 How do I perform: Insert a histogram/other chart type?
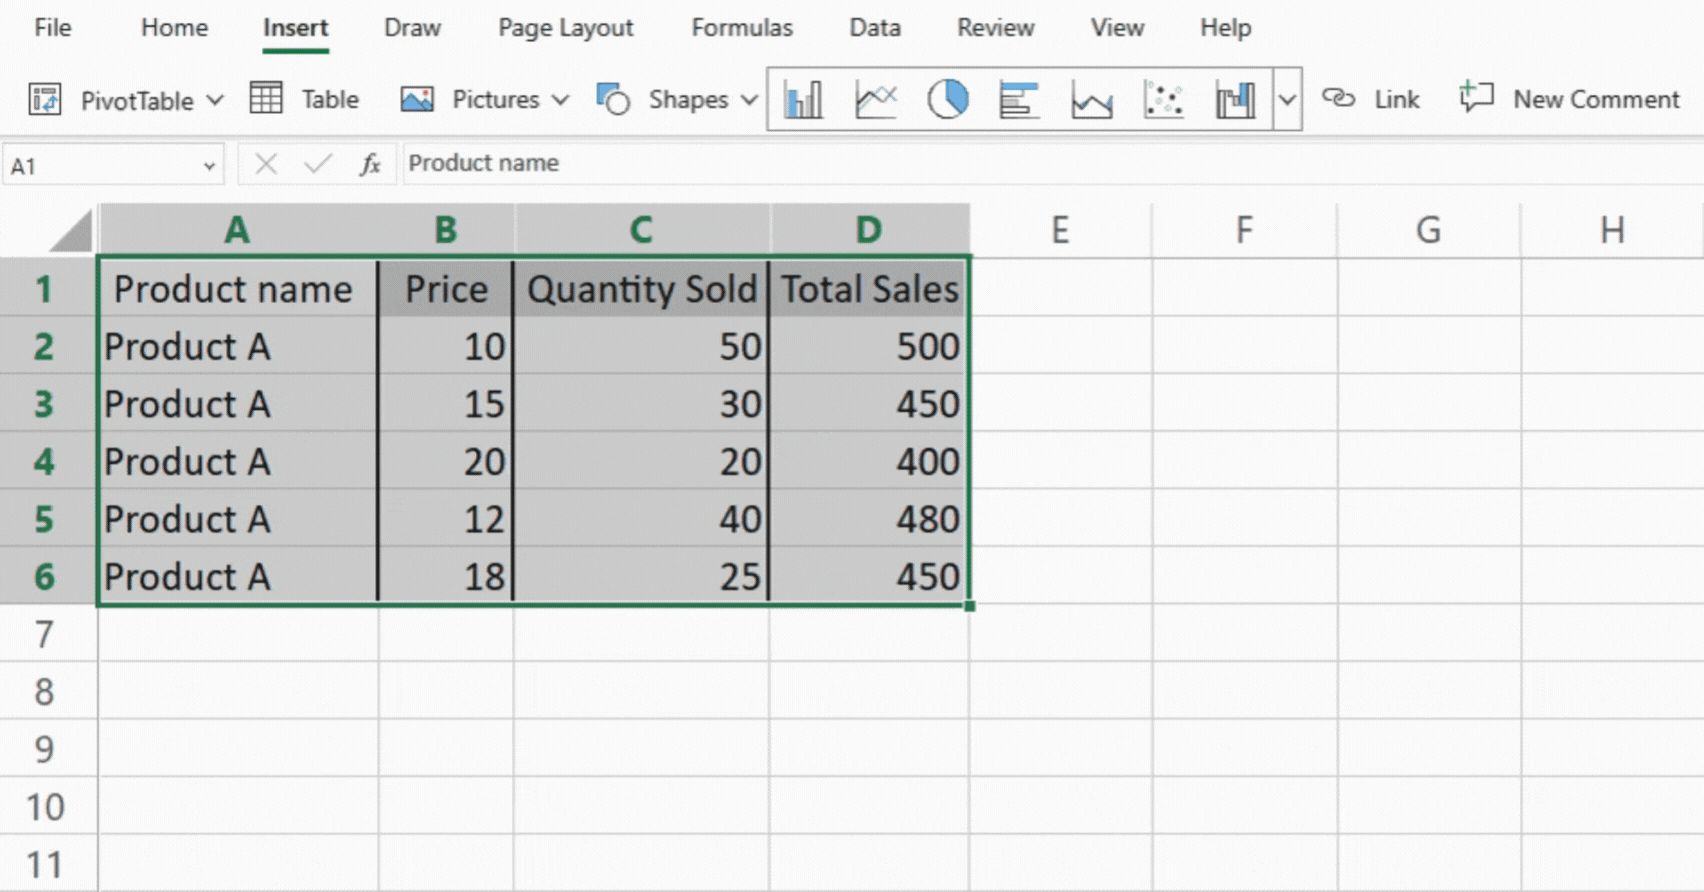[1235, 99]
